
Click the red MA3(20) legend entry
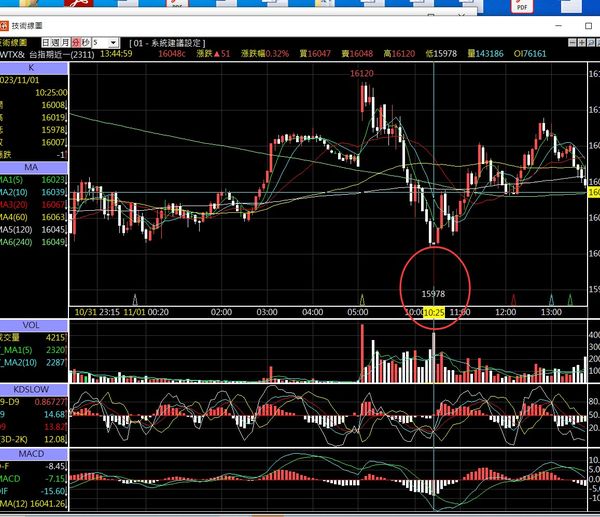point(20,204)
